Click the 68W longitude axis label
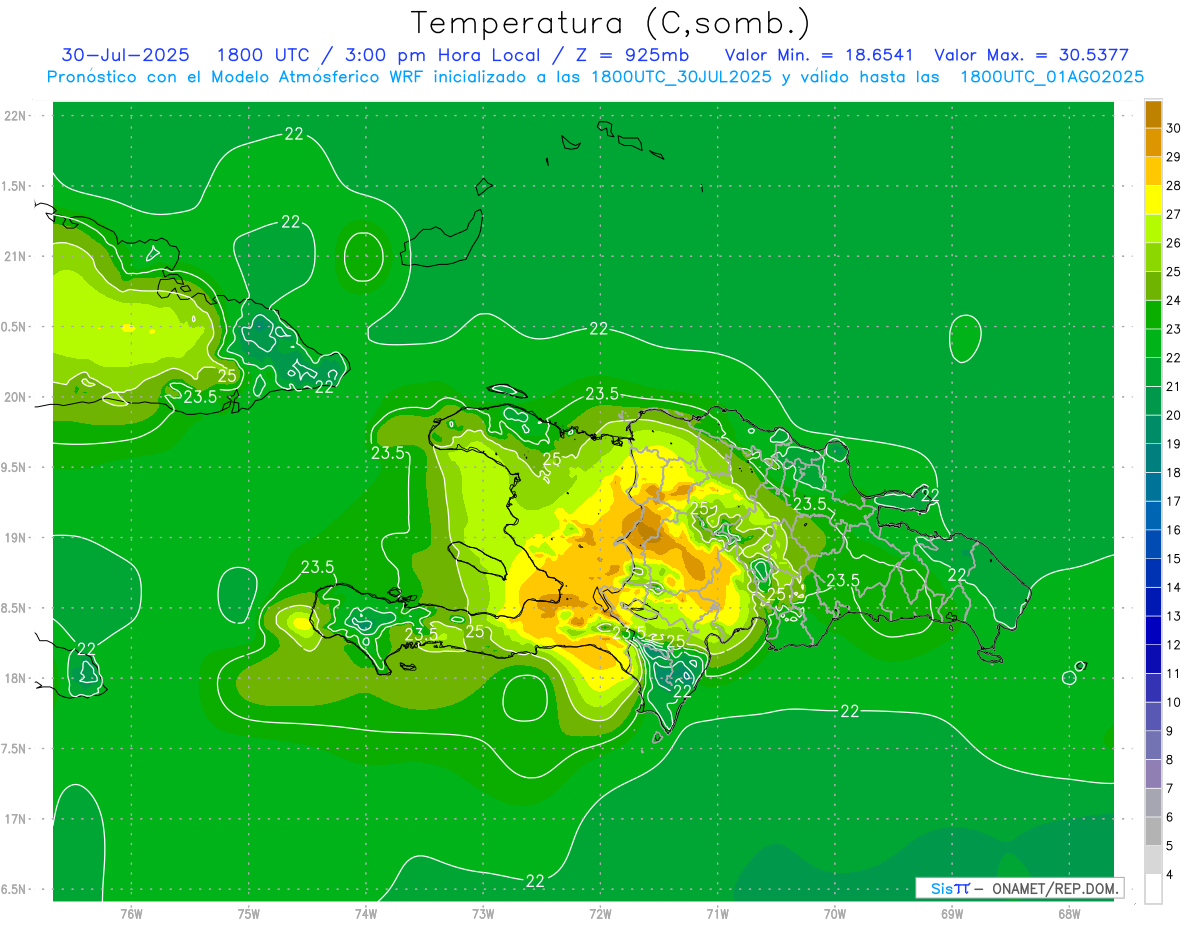Screen dimensions: 1200x927 point(1068,913)
